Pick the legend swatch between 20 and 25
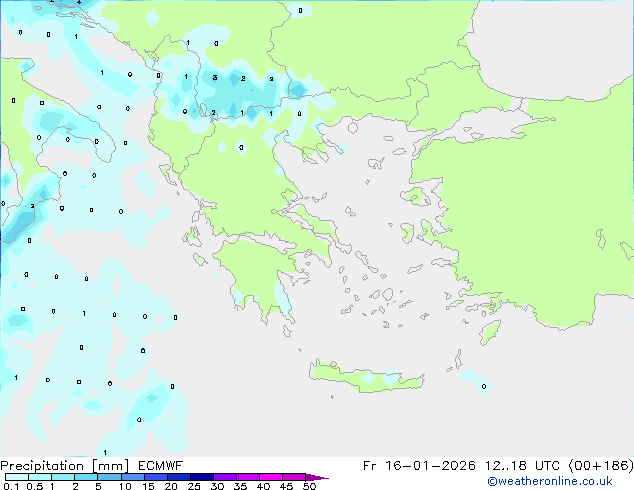The width and height of the screenshot is (634, 490). coord(178,477)
